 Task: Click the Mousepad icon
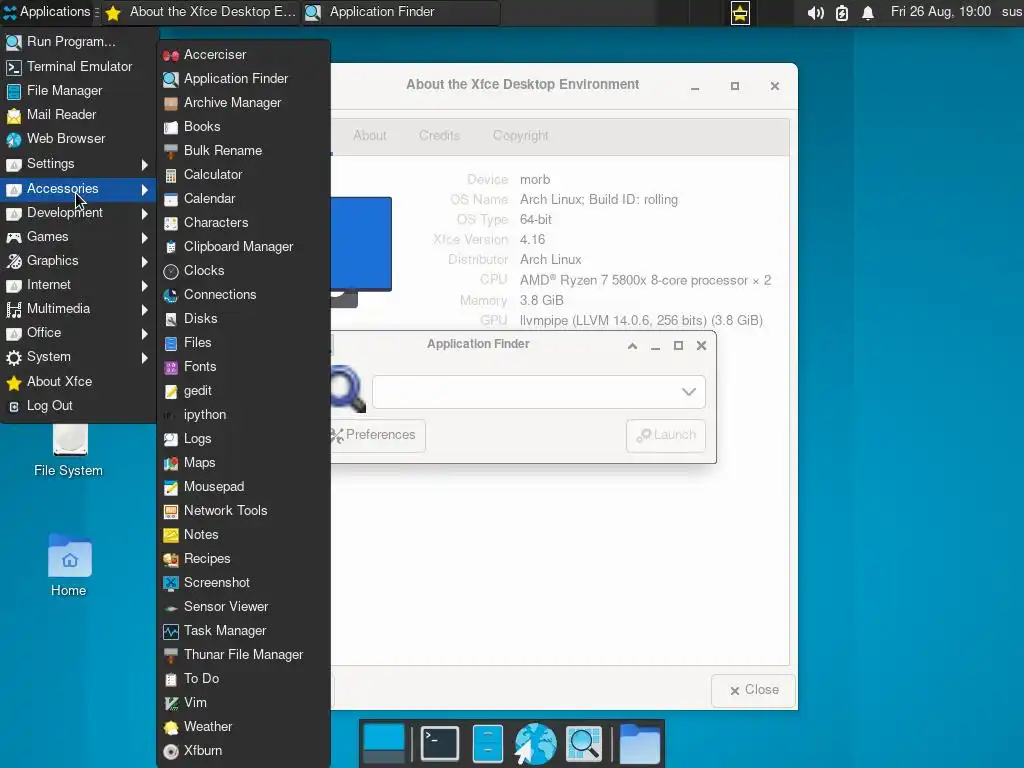170,487
